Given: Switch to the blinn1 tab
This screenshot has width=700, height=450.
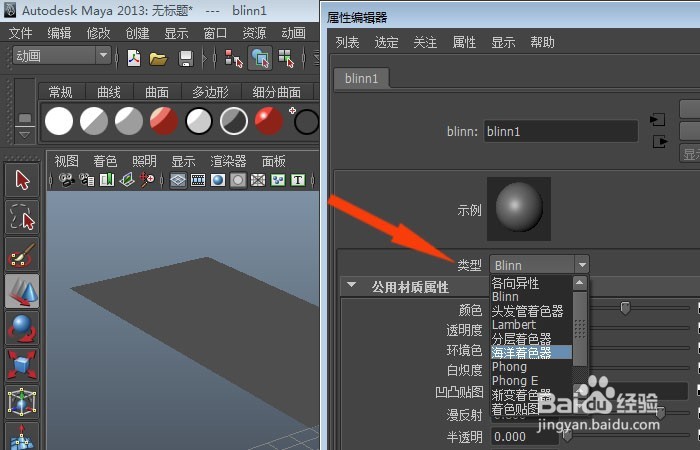Looking at the screenshot, I should tap(362, 79).
